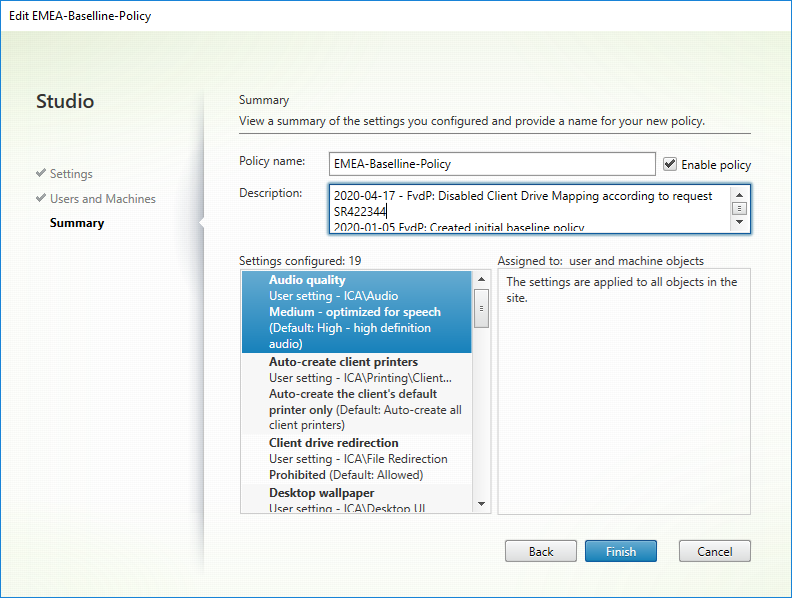Click the Summary section heading
This screenshot has width=792, height=598.
(264, 100)
